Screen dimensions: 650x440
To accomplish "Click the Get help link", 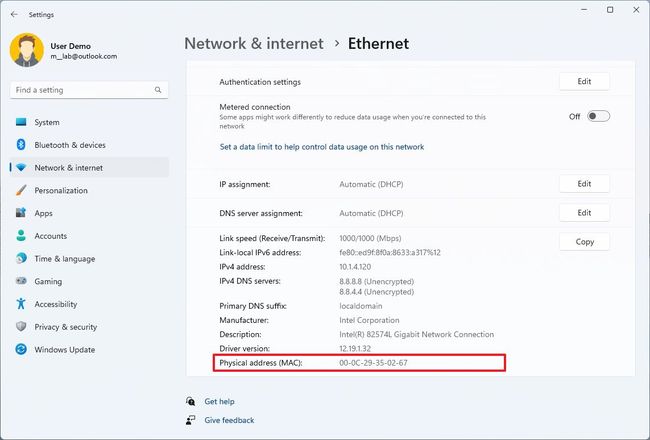I will [219, 401].
